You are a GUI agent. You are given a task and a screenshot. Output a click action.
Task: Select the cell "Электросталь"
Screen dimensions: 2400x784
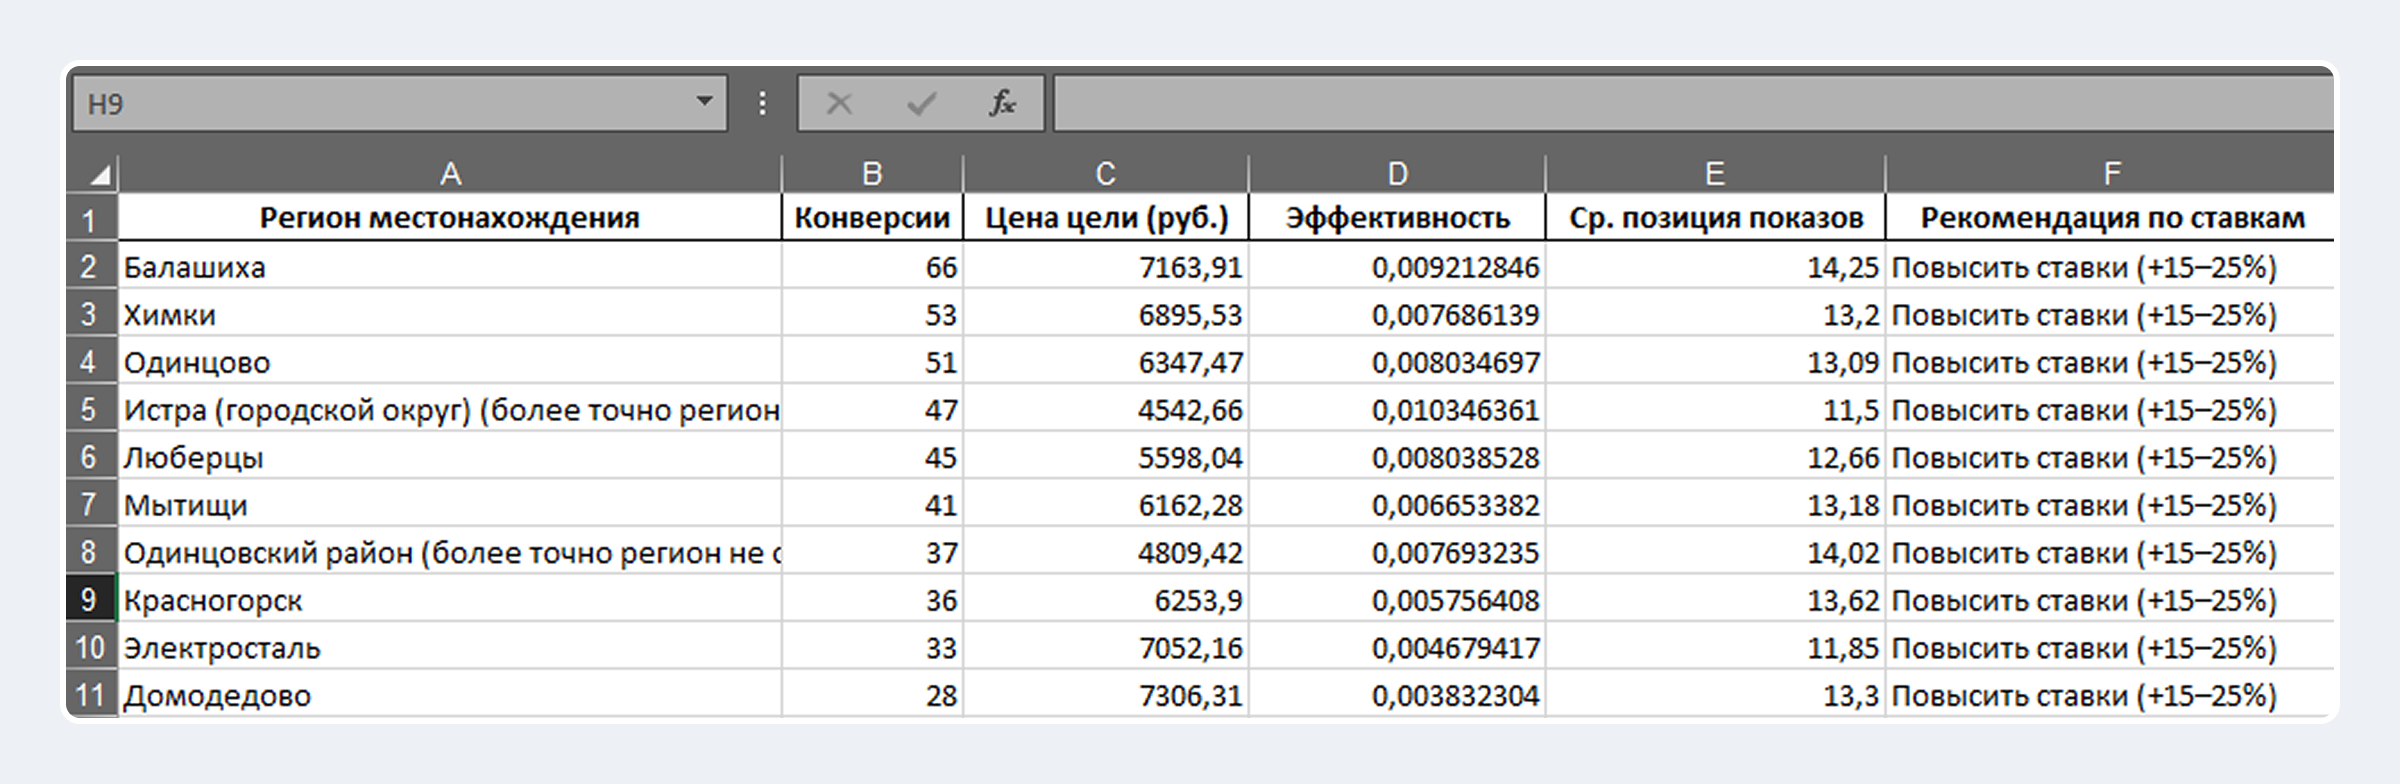pyautogui.click(x=450, y=647)
